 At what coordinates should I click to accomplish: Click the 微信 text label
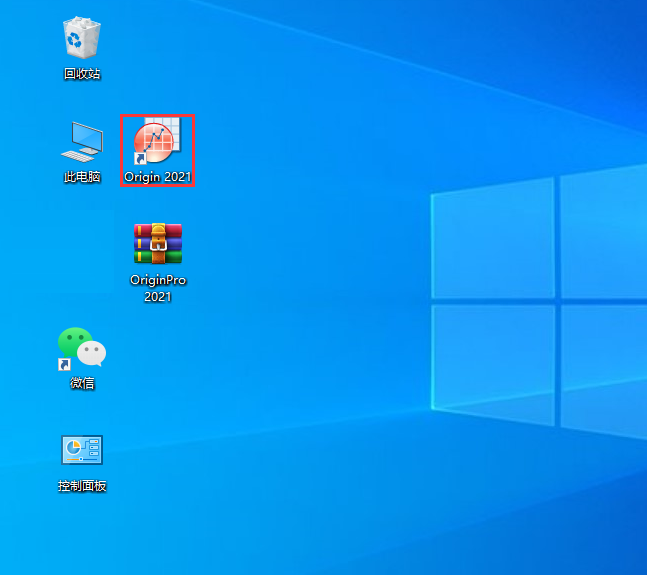coord(82,383)
